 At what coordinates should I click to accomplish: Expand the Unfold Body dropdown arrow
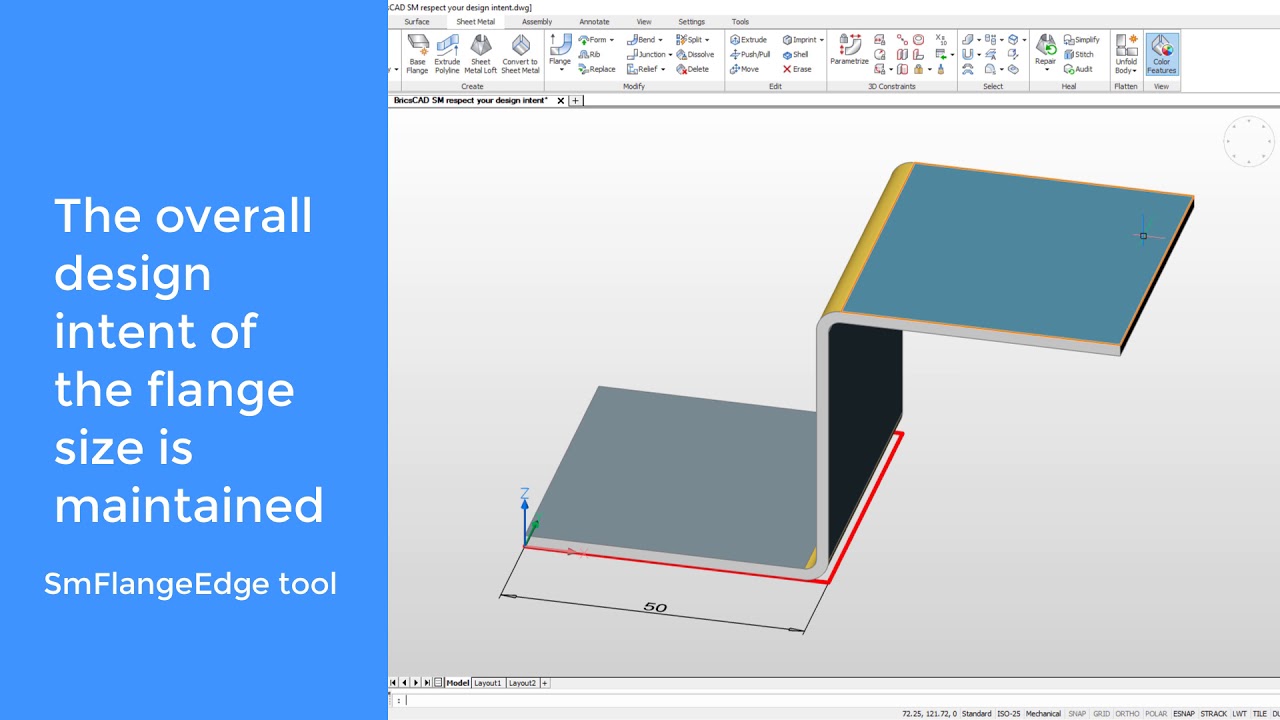(1135, 71)
